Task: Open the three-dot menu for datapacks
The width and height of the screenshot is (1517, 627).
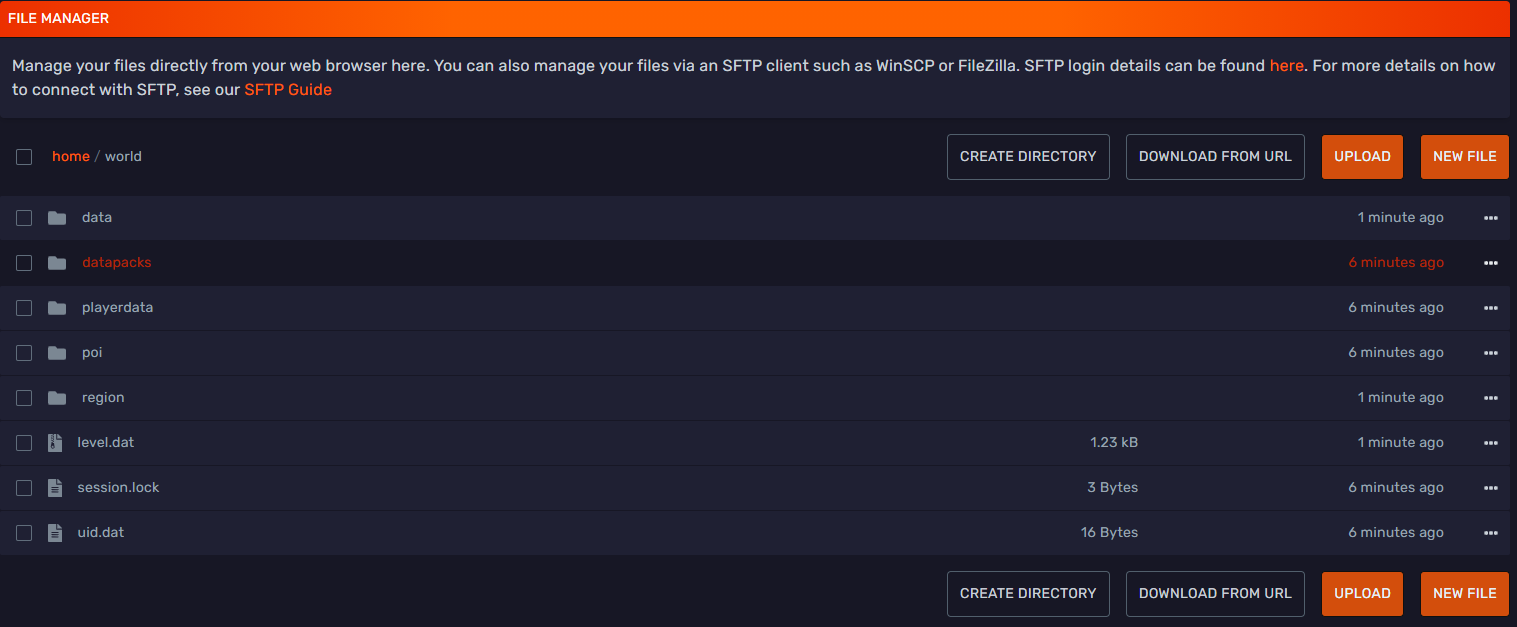Action: click(x=1490, y=263)
